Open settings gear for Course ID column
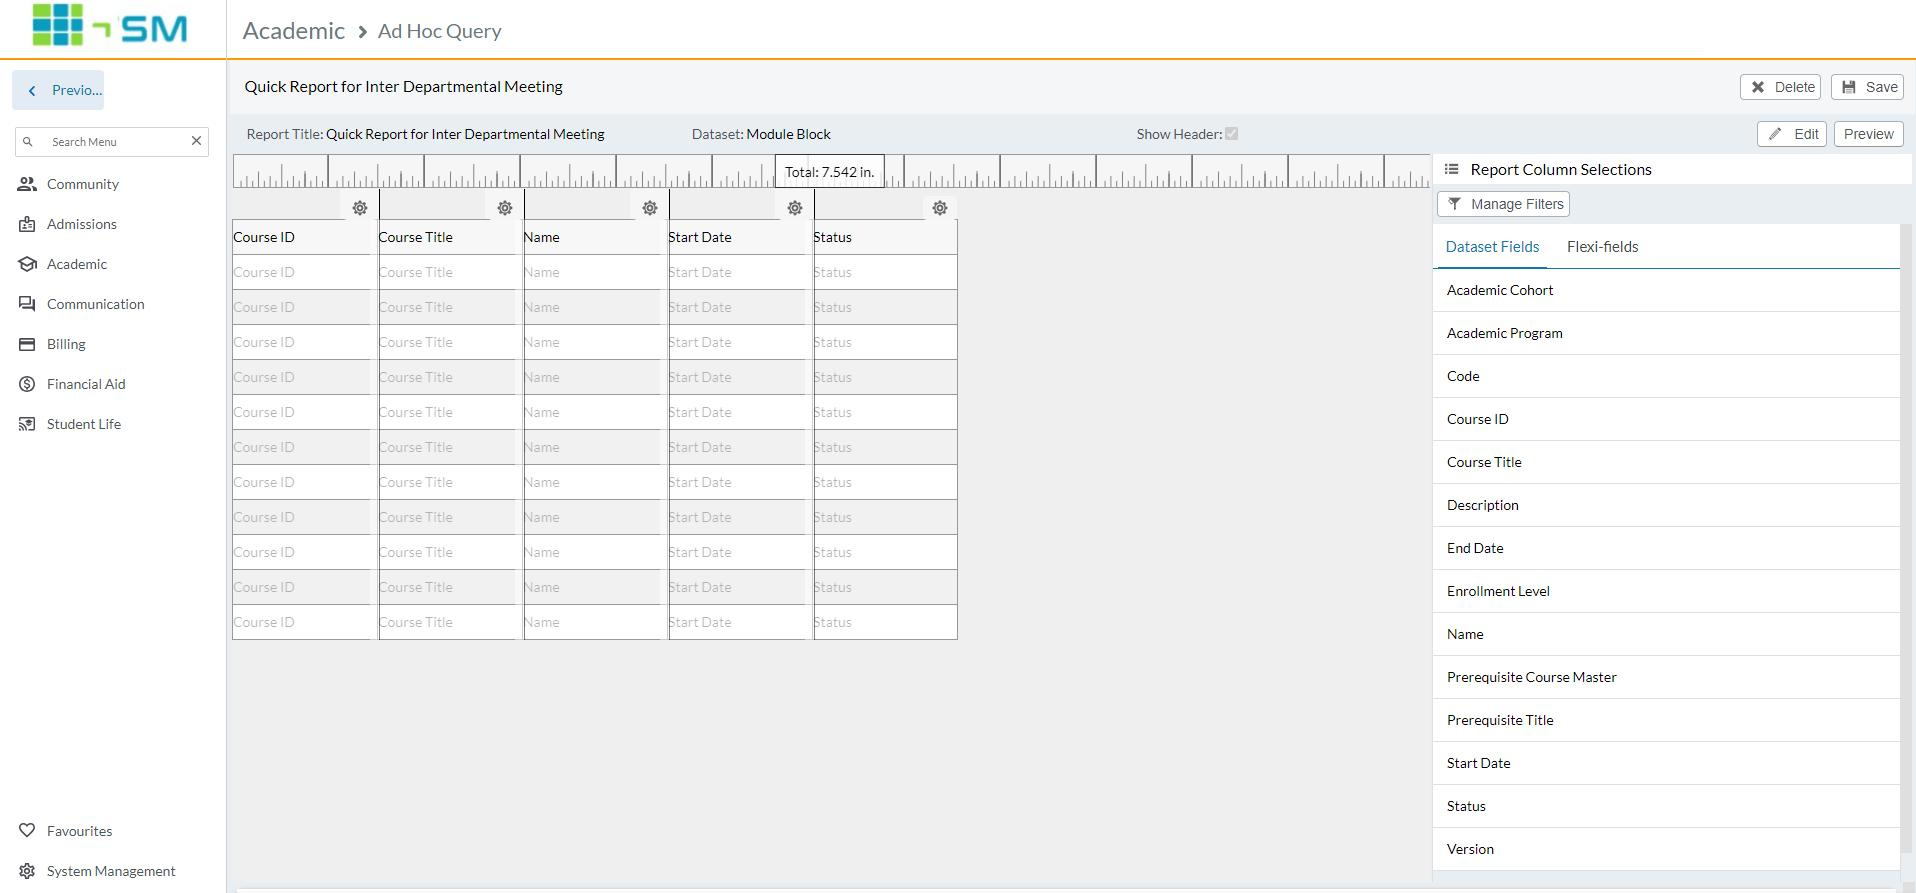Screen dimensions: 1916x893 click(x=360, y=208)
